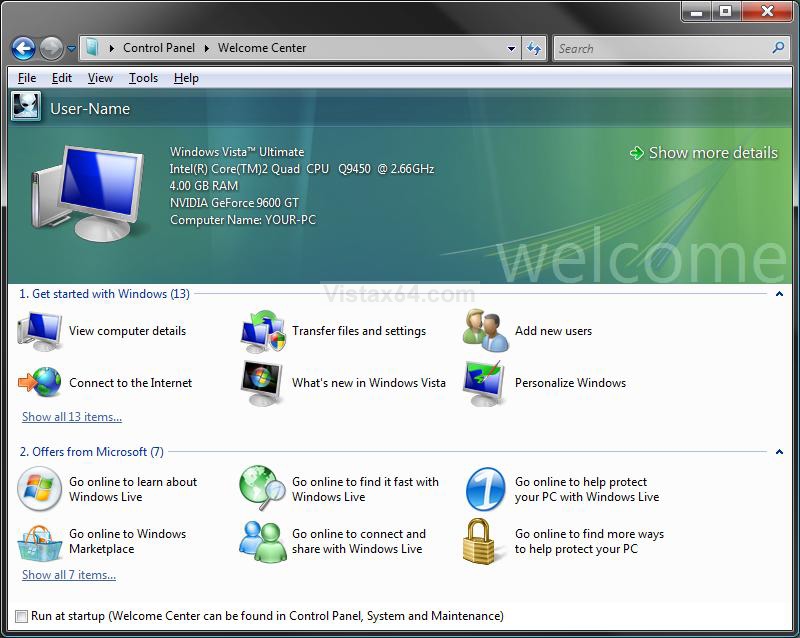The image size is (800, 638).
Task: Open the View computer details icon
Action: (40, 331)
